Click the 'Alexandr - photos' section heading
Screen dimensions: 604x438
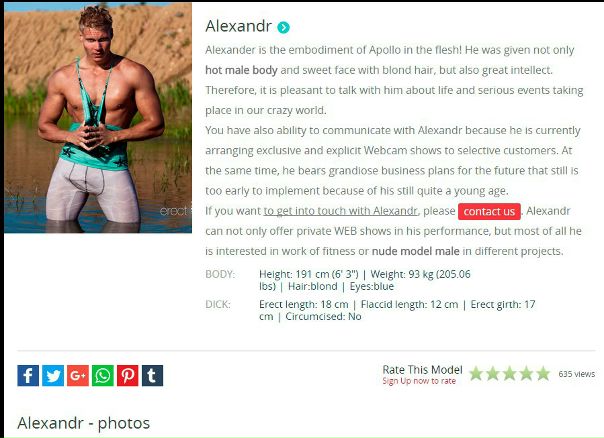click(84, 423)
